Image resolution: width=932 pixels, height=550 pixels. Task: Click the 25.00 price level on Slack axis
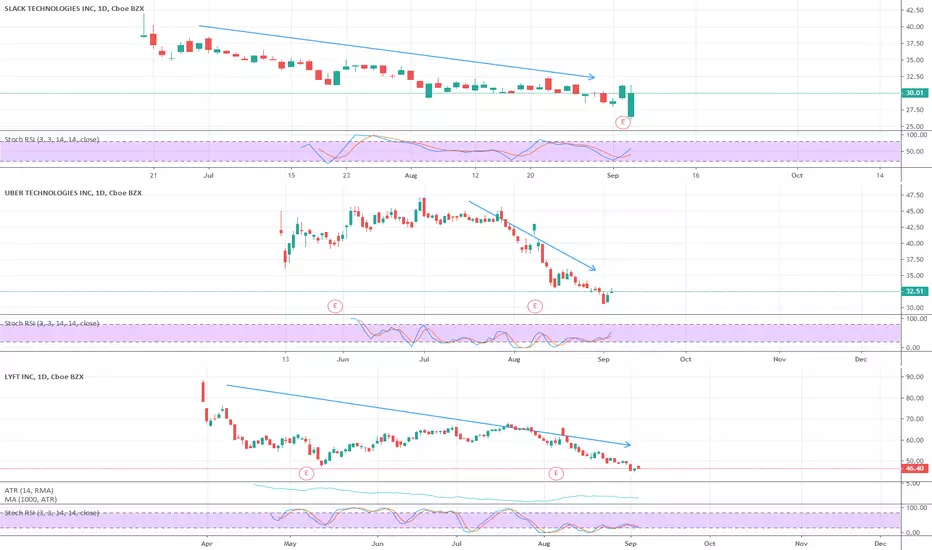915,126
